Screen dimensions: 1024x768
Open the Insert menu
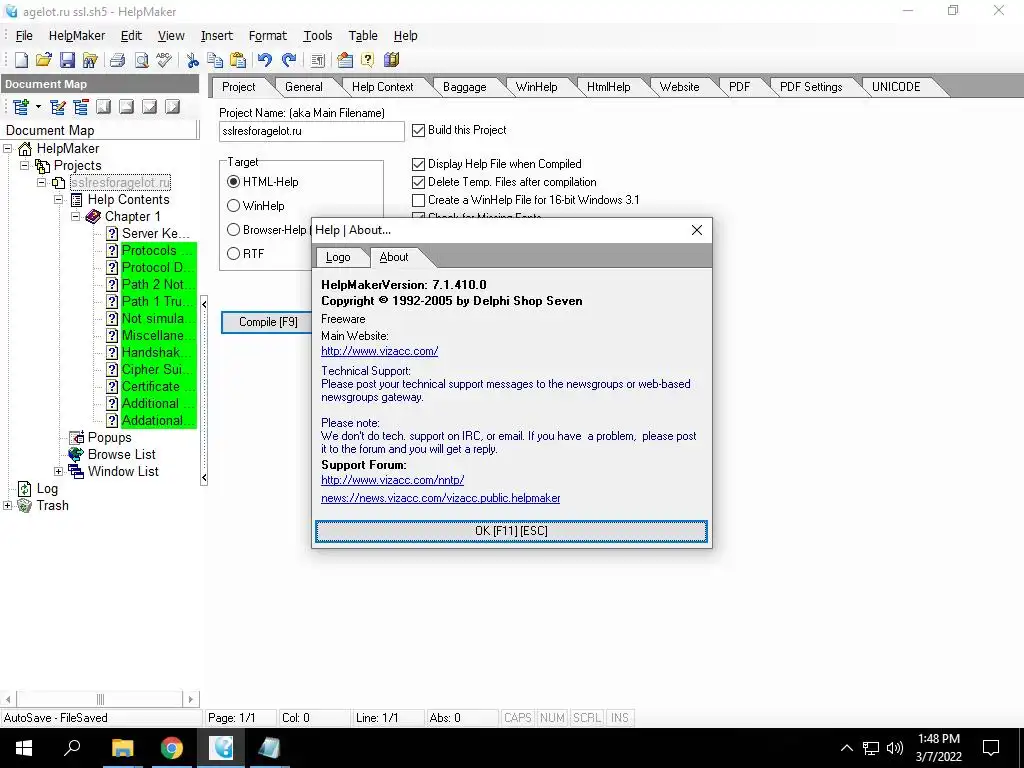pos(216,36)
